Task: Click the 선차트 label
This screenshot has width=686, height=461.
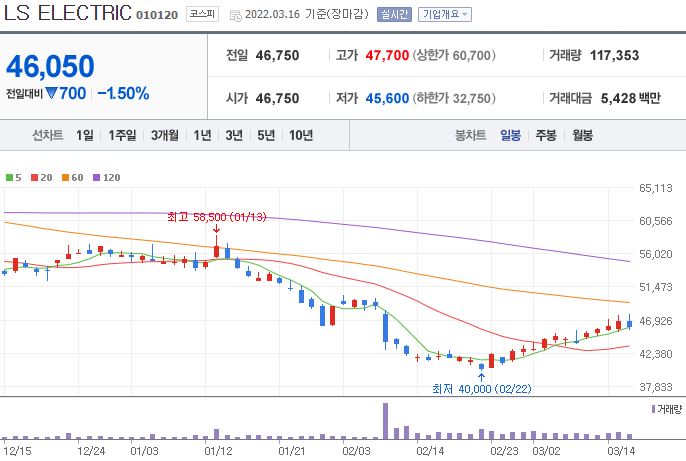Action: point(48,135)
